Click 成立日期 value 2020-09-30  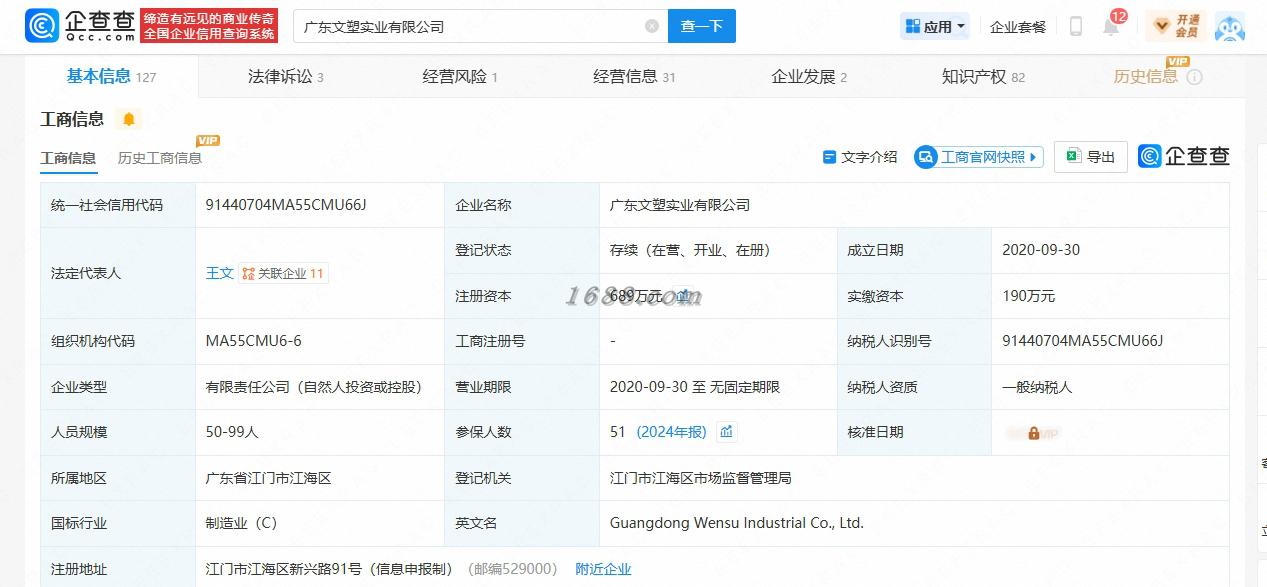click(x=1041, y=250)
